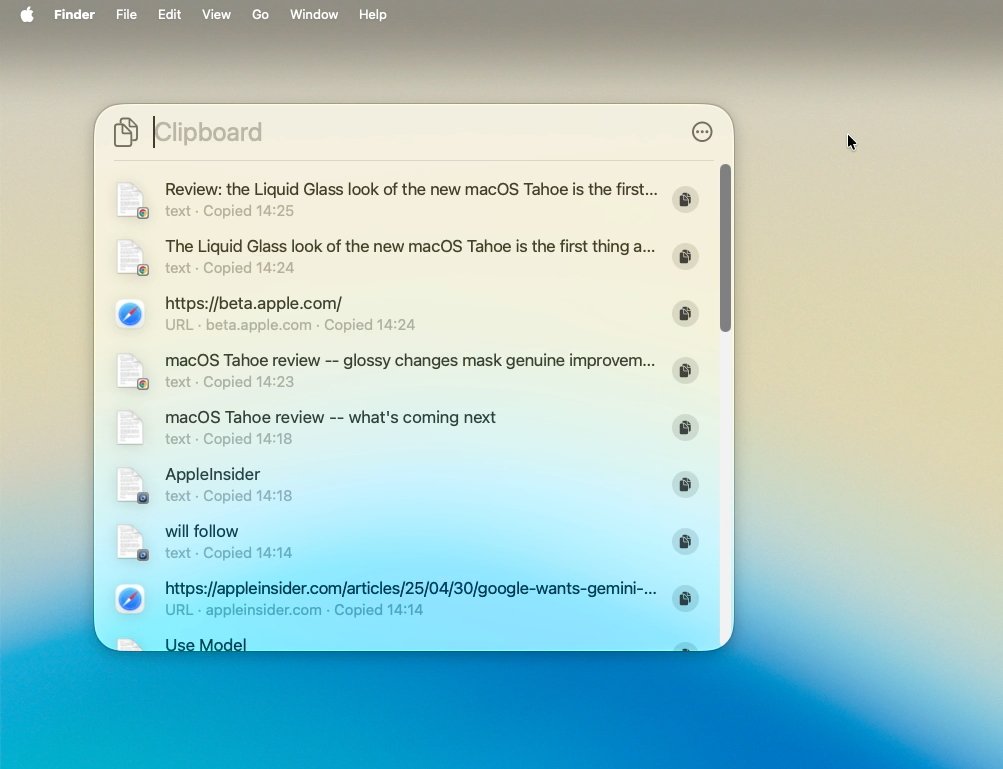
Task: Click the Clipboard pages icon in the search bar
Action: coord(126,132)
